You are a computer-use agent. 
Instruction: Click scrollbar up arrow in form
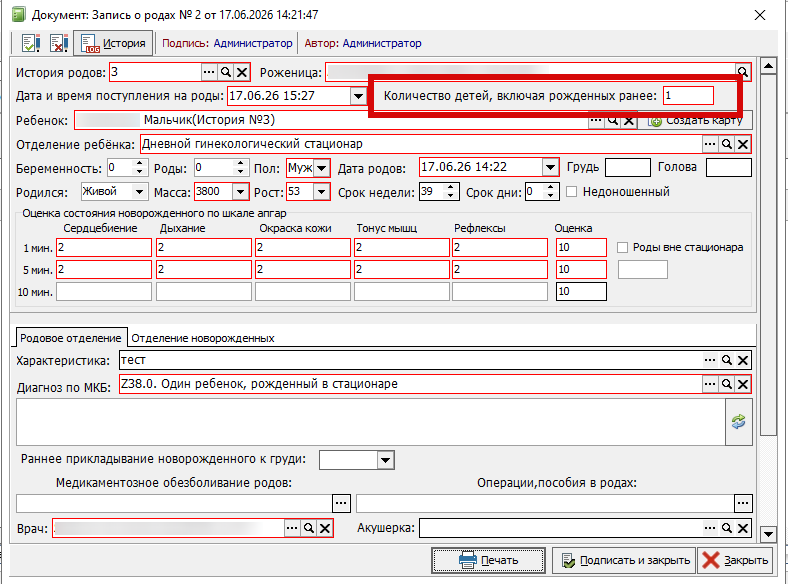tap(768, 66)
